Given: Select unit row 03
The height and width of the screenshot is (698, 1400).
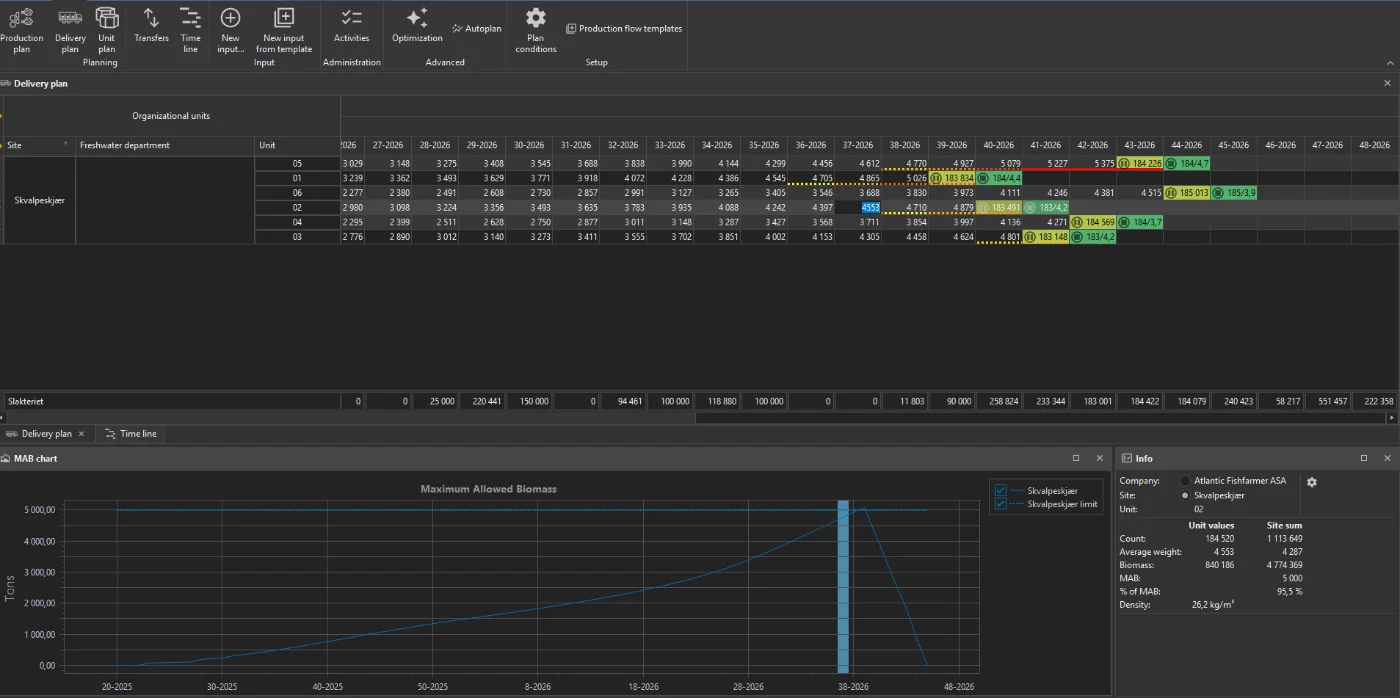Looking at the screenshot, I should click(x=297, y=237).
